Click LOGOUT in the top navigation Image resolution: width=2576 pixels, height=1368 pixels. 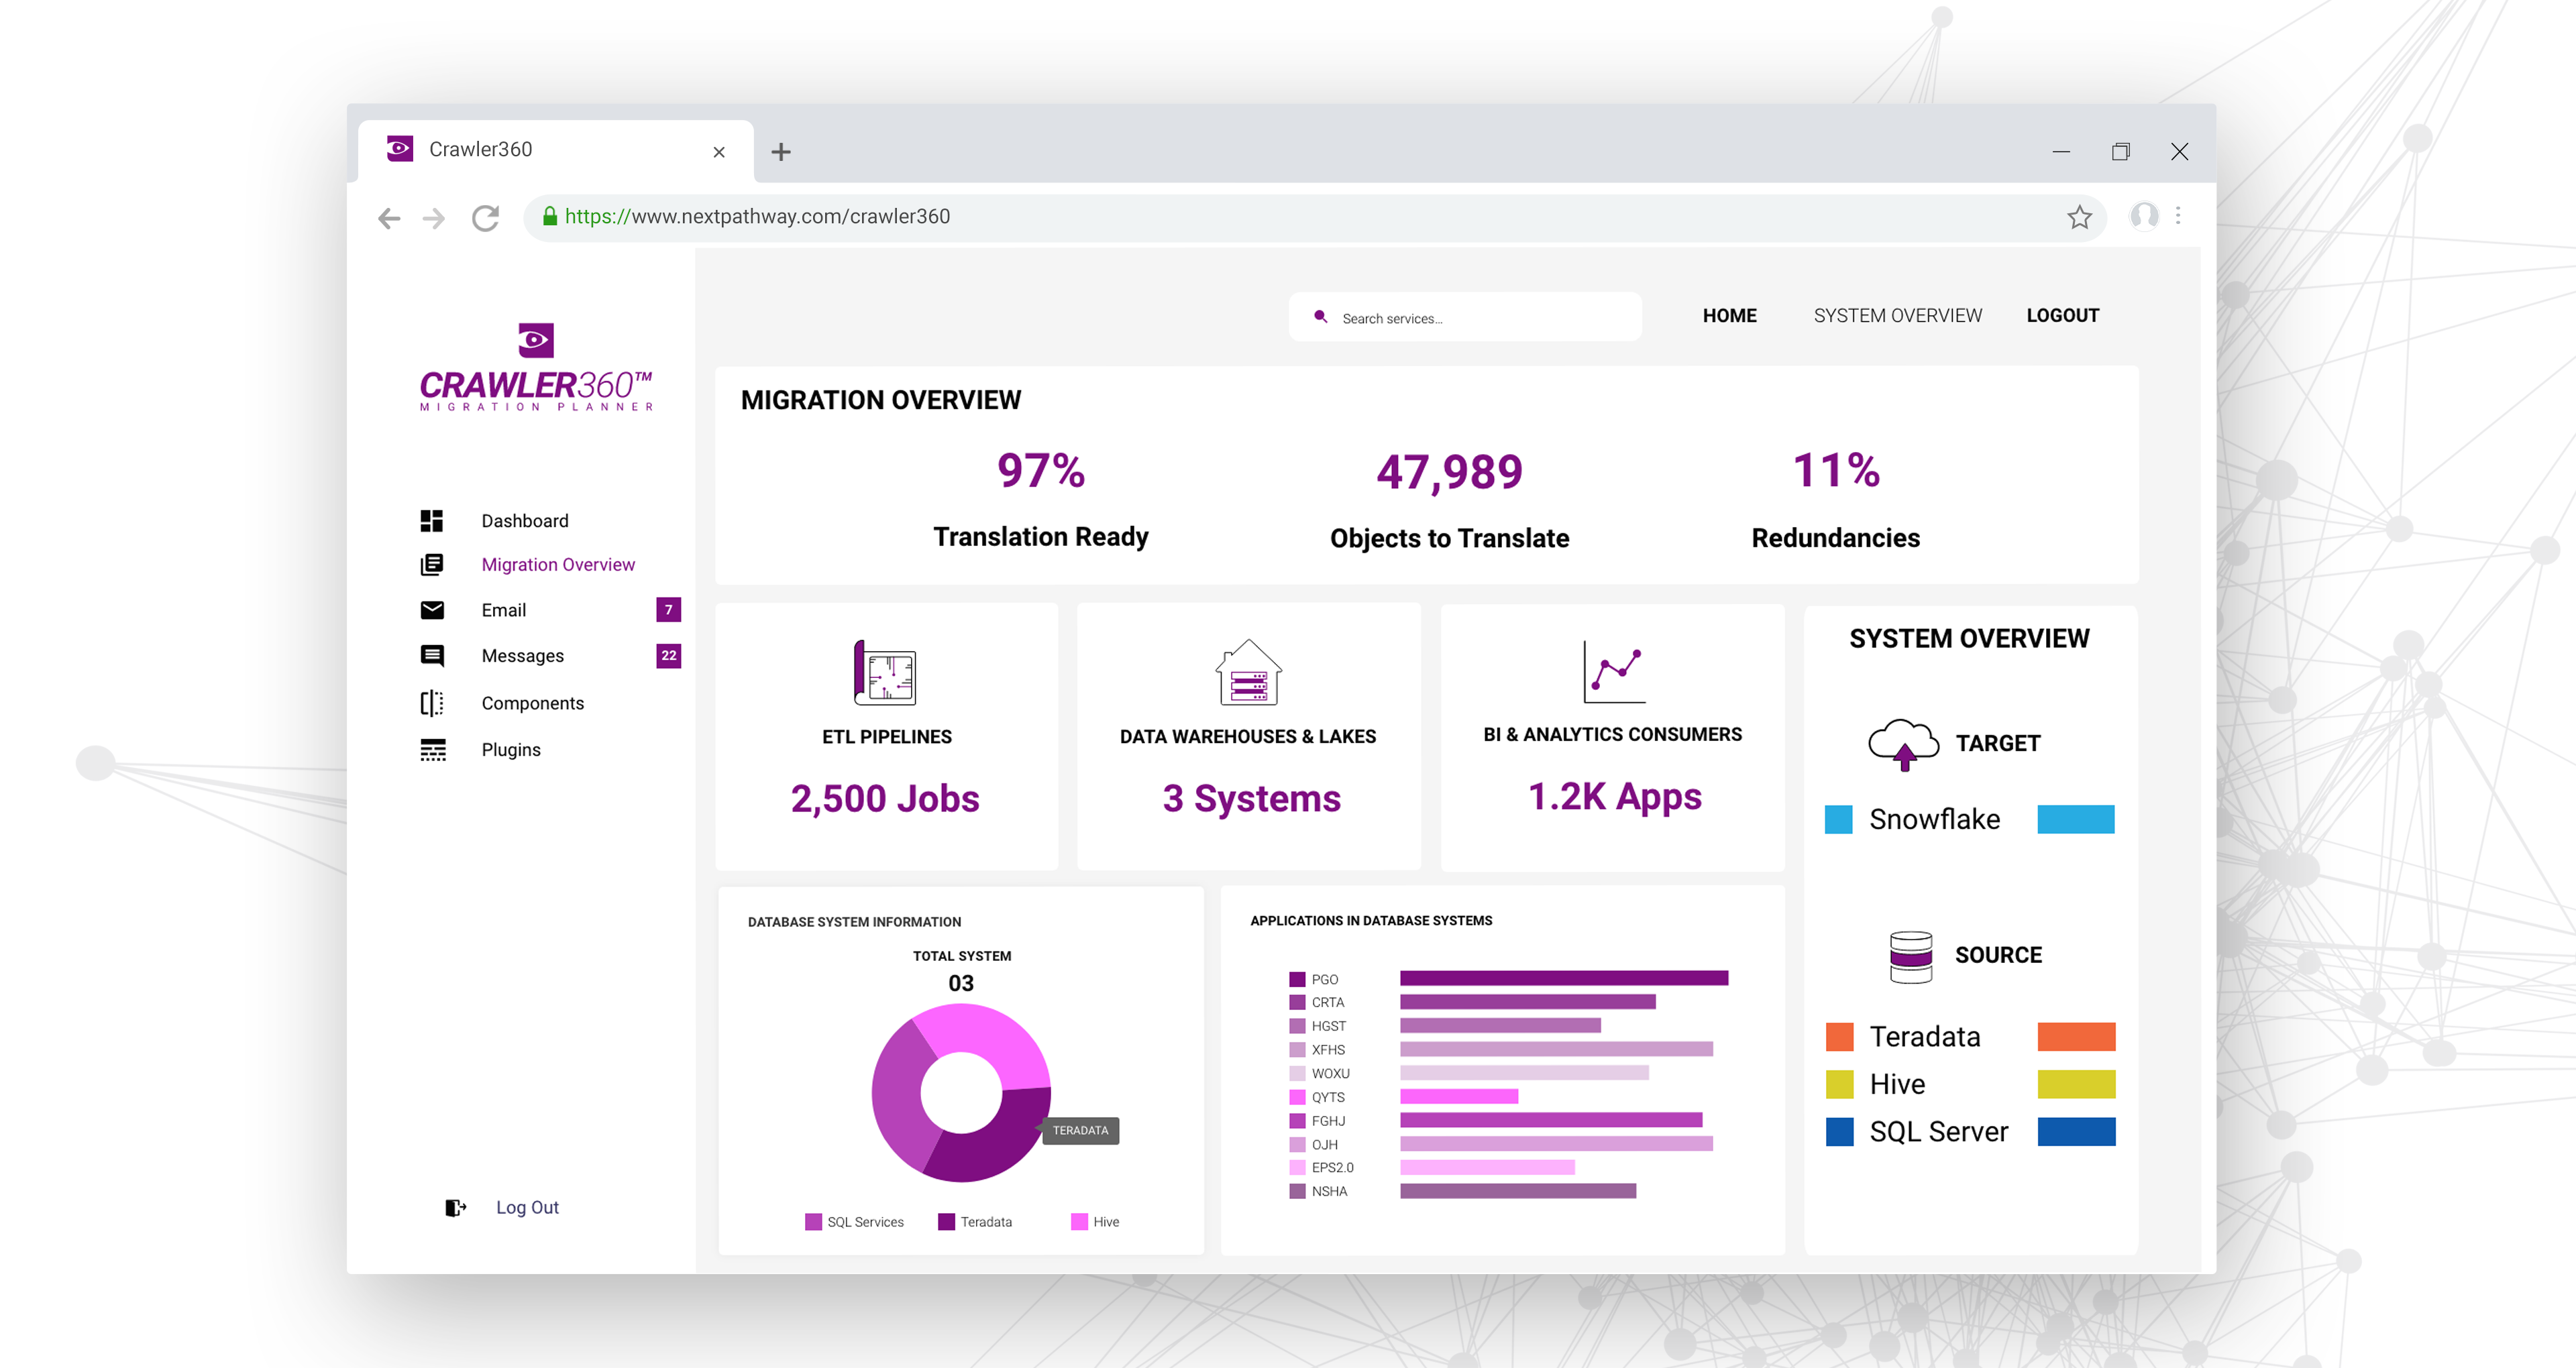tap(2062, 316)
